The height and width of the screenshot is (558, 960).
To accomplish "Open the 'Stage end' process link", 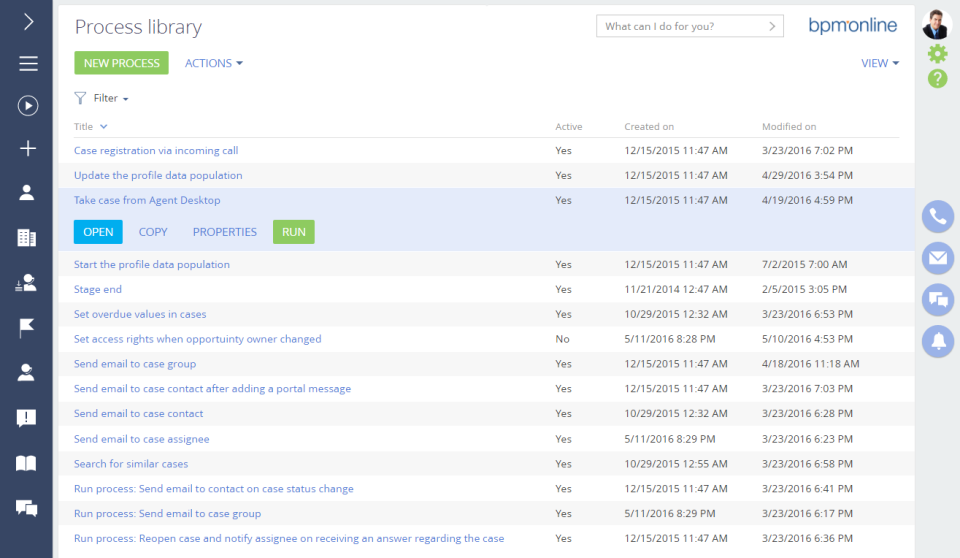I will (x=98, y=289).
